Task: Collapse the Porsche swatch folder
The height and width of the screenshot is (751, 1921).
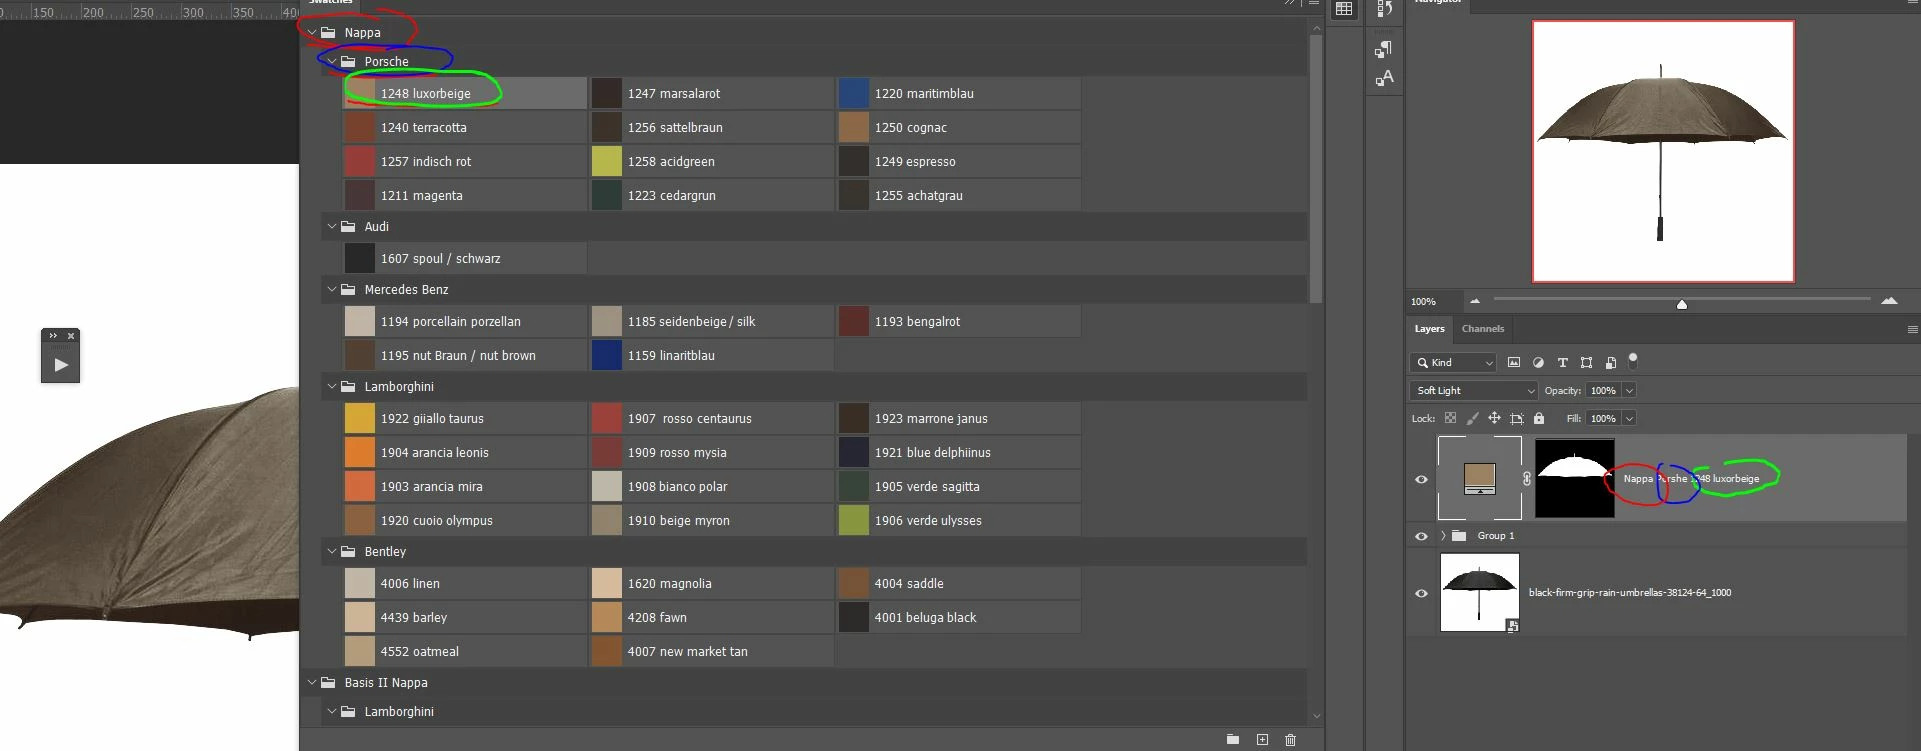Action: click(331, 62)
